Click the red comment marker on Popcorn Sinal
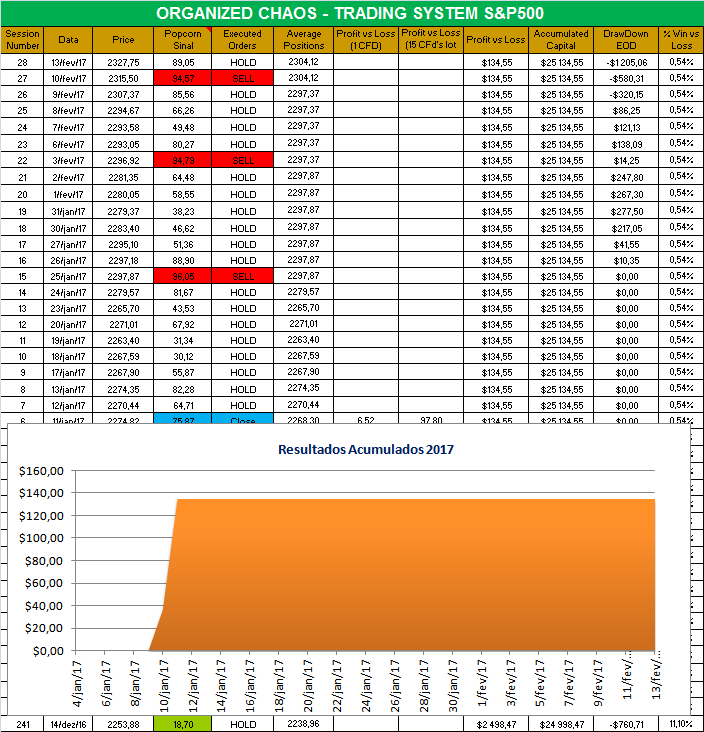 pos(209,29)
